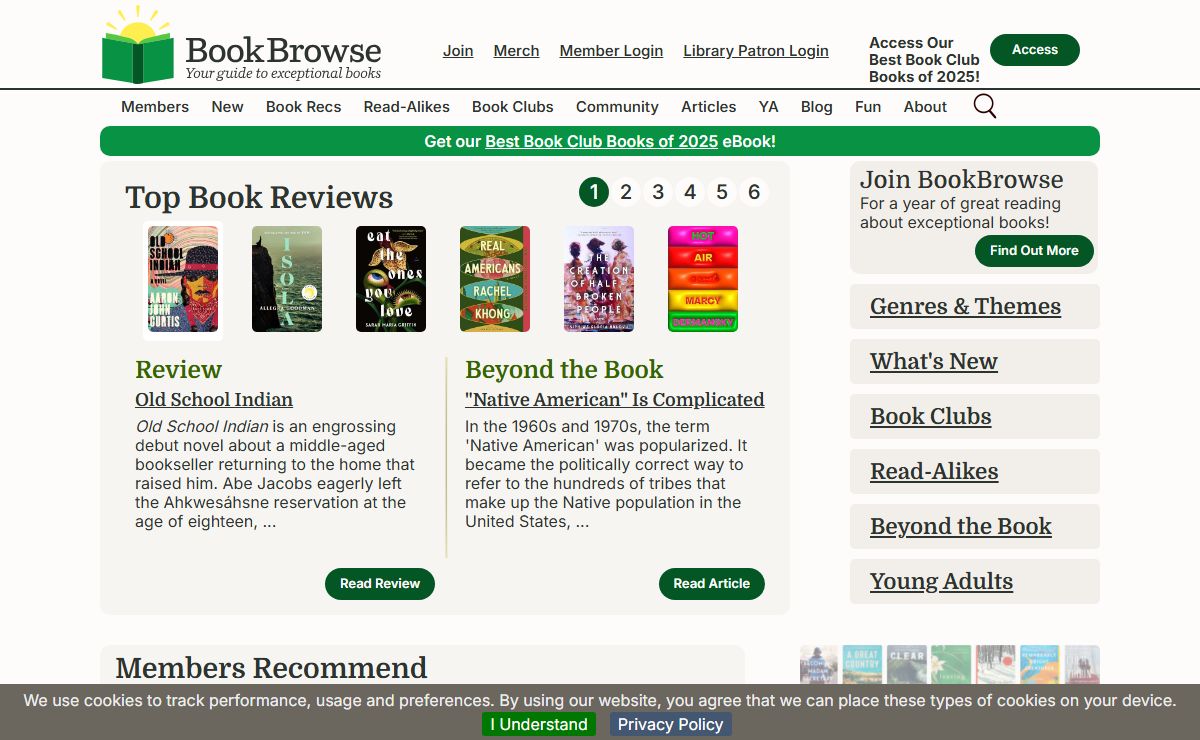Open the Members menu

(155, 107)
